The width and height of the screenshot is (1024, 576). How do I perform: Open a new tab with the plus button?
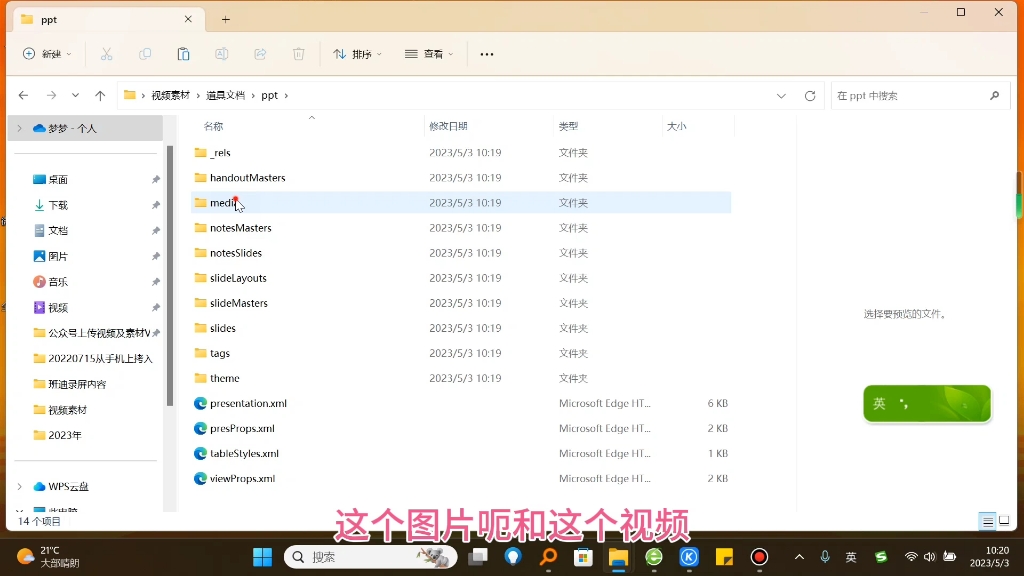point(225,18)
